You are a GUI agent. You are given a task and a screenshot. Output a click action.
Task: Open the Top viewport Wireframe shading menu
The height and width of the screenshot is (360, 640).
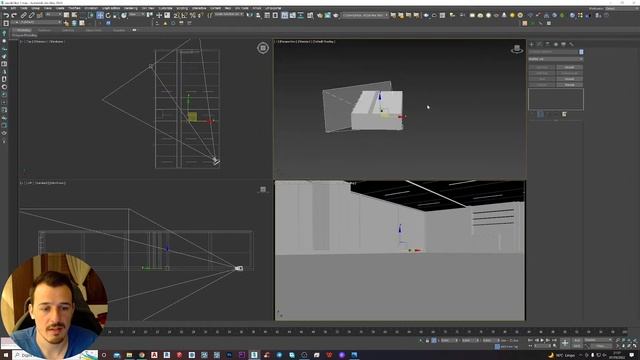pyautogui.click(x=57, y=41)
